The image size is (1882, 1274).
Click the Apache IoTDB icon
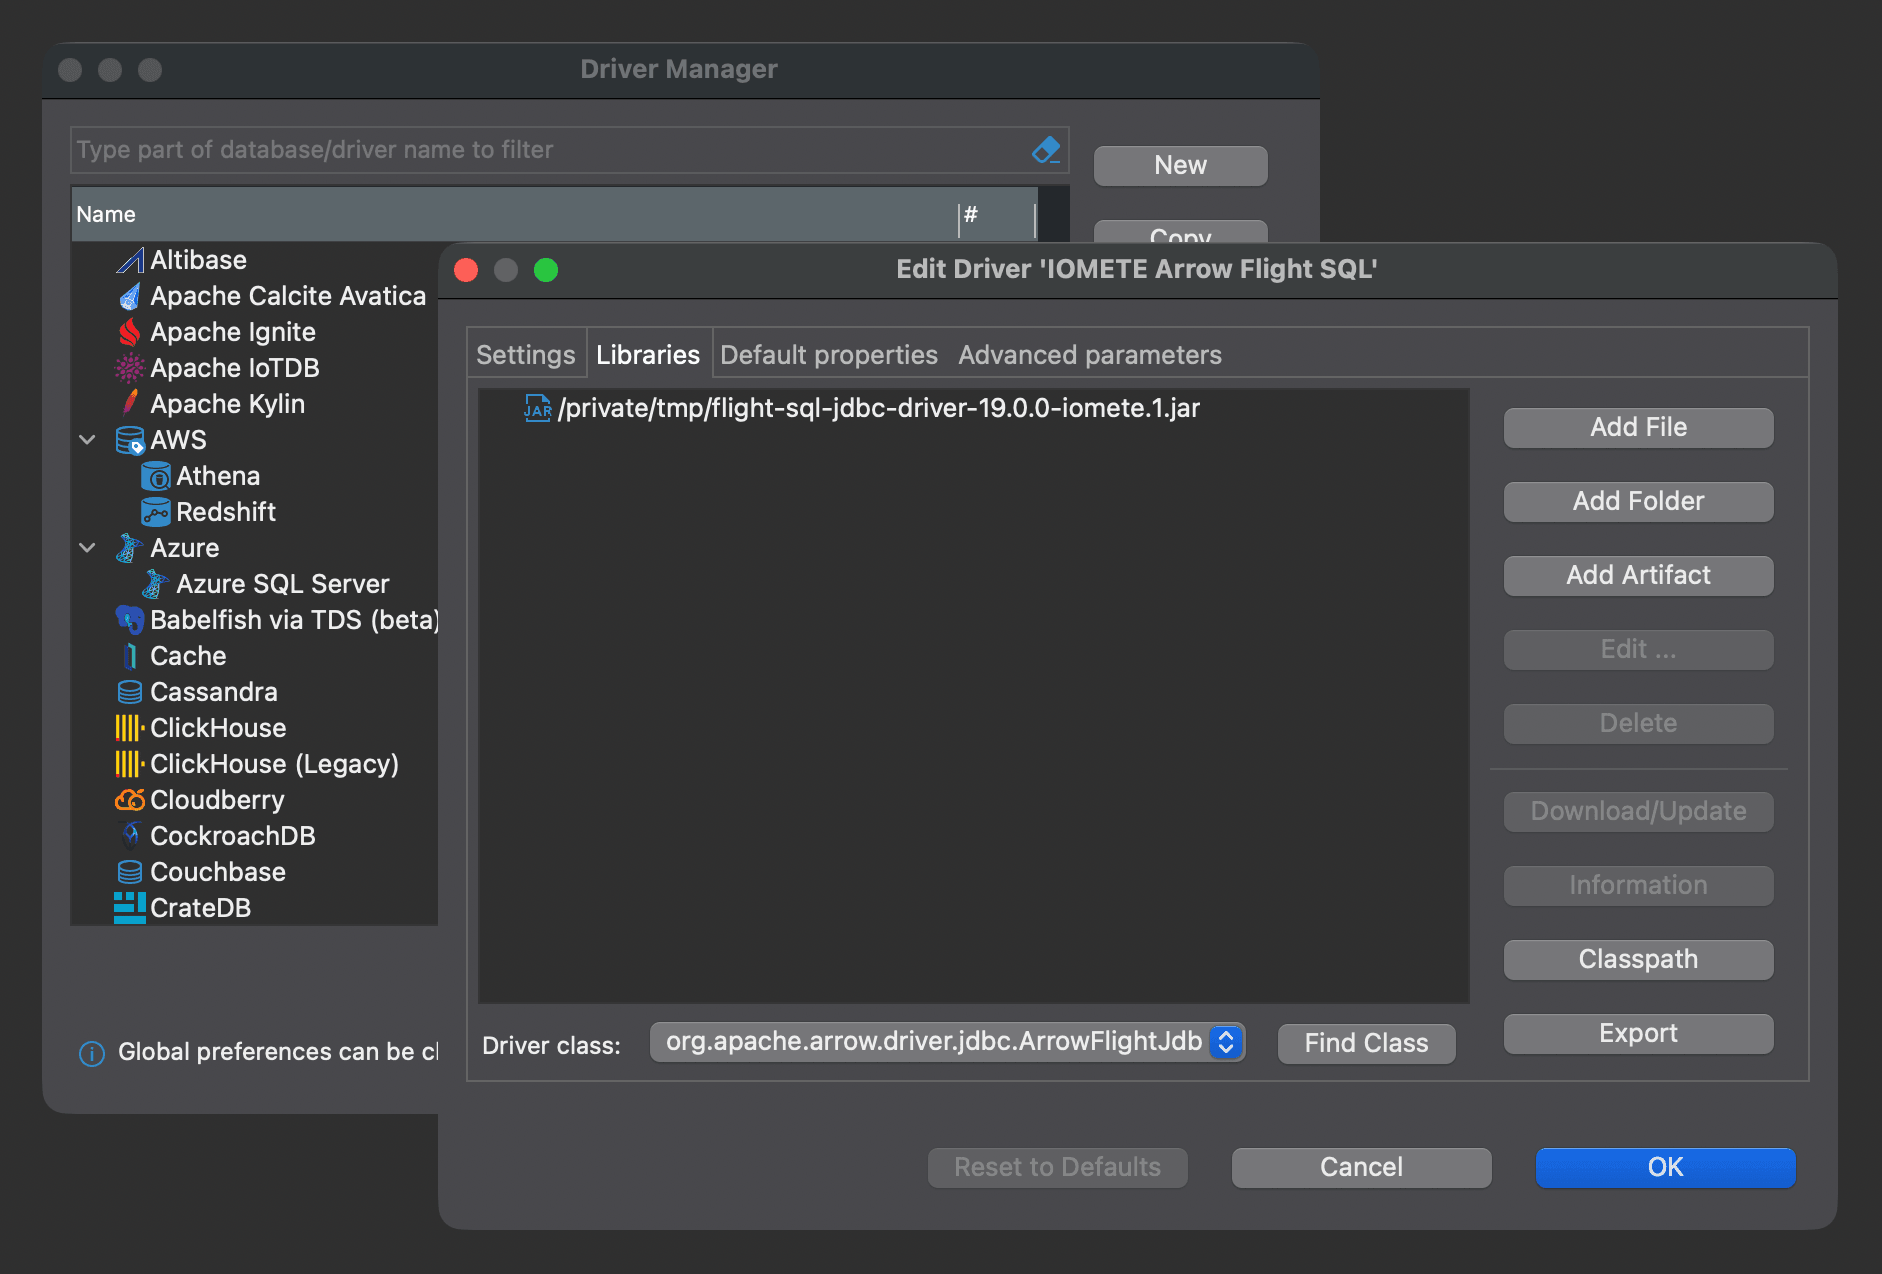(x=130, y=368)
